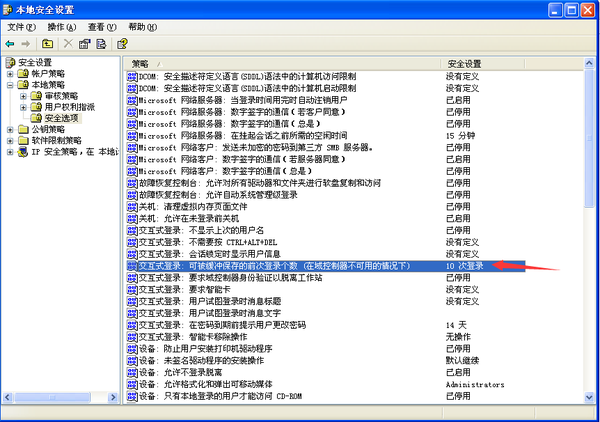Click icon of 网络服务器 数字签字的通信(若客户同意)
Image resolution: width=600 pixels, height=422 pixels.
point(132,112)
